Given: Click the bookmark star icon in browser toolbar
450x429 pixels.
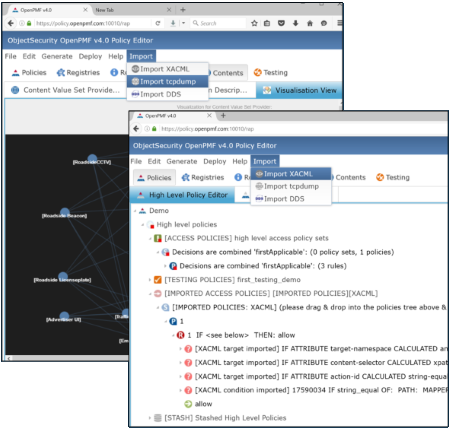Looking at the screenshot, I should point(254,23).
